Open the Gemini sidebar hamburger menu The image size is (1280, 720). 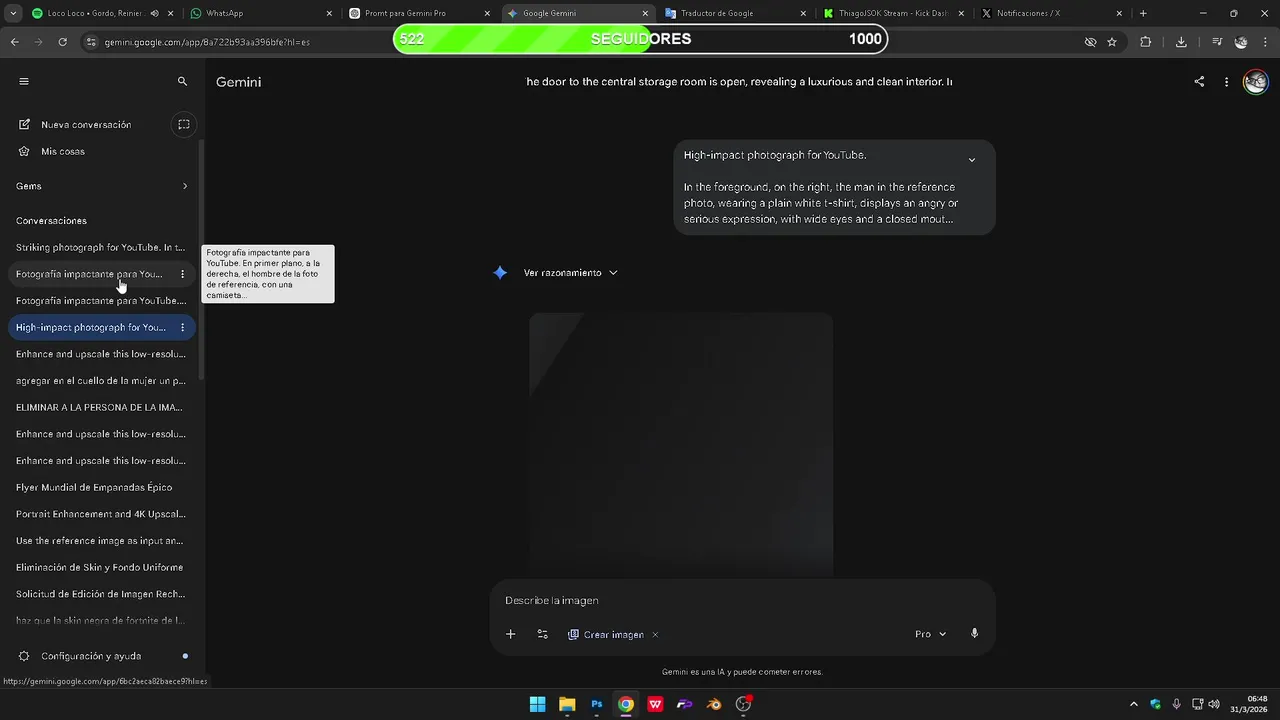24,82
